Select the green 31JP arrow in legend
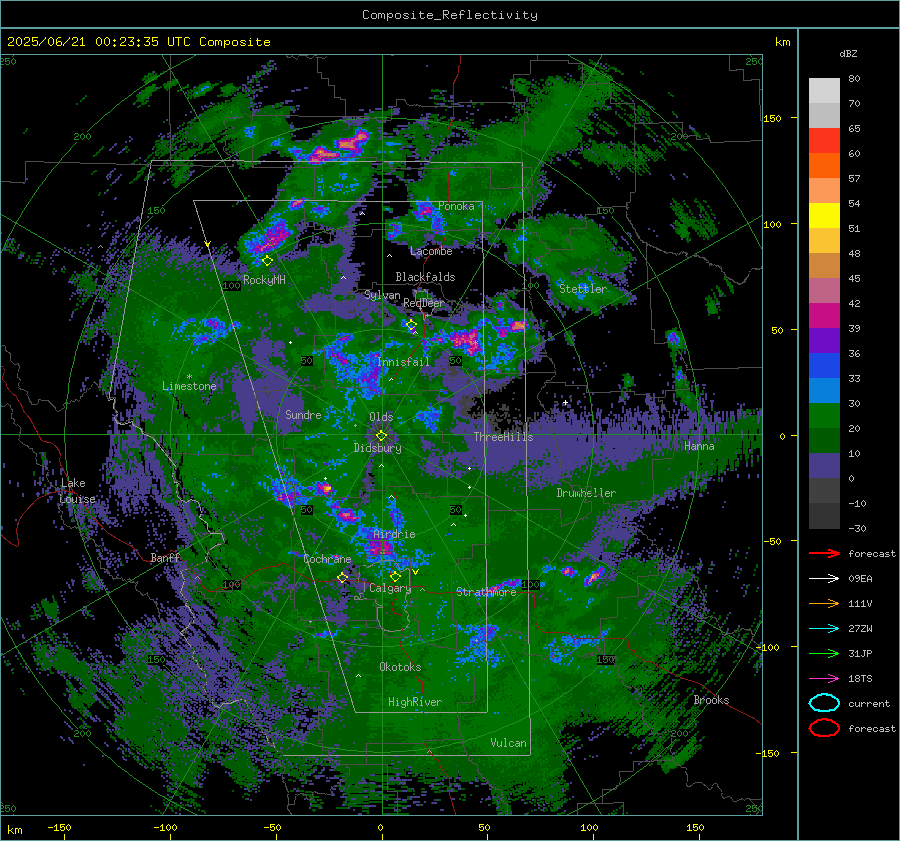This screenshot has width=900, height=841. [x=824, y=653]
